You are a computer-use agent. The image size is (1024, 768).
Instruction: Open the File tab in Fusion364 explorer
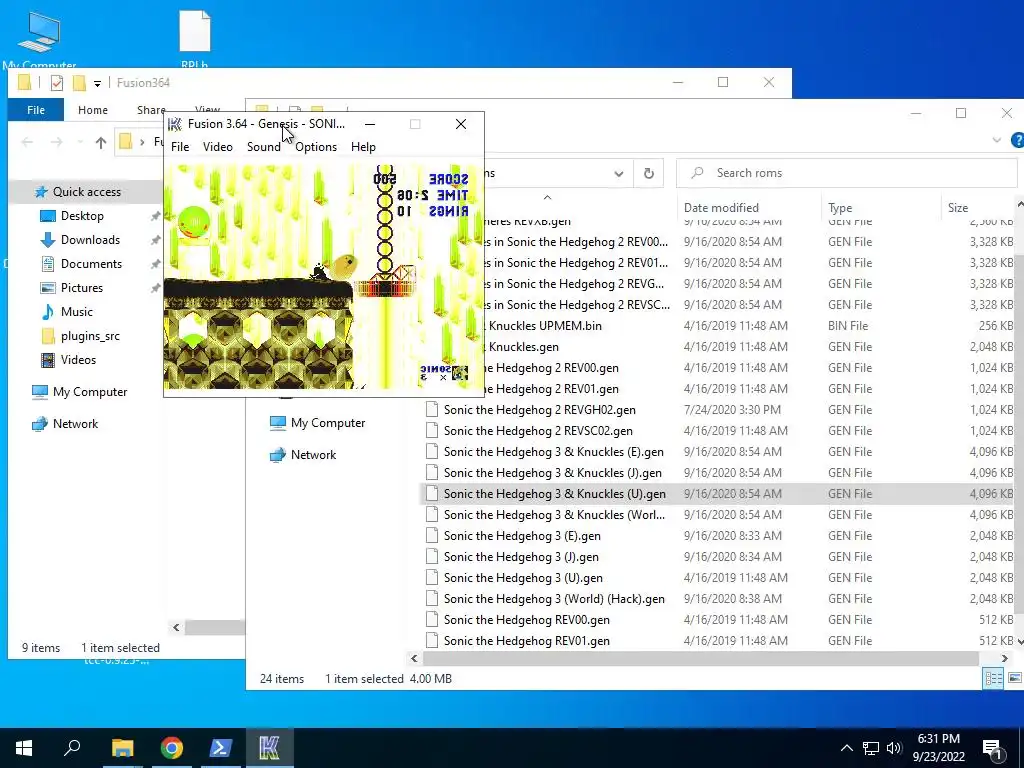pos(36,110)
